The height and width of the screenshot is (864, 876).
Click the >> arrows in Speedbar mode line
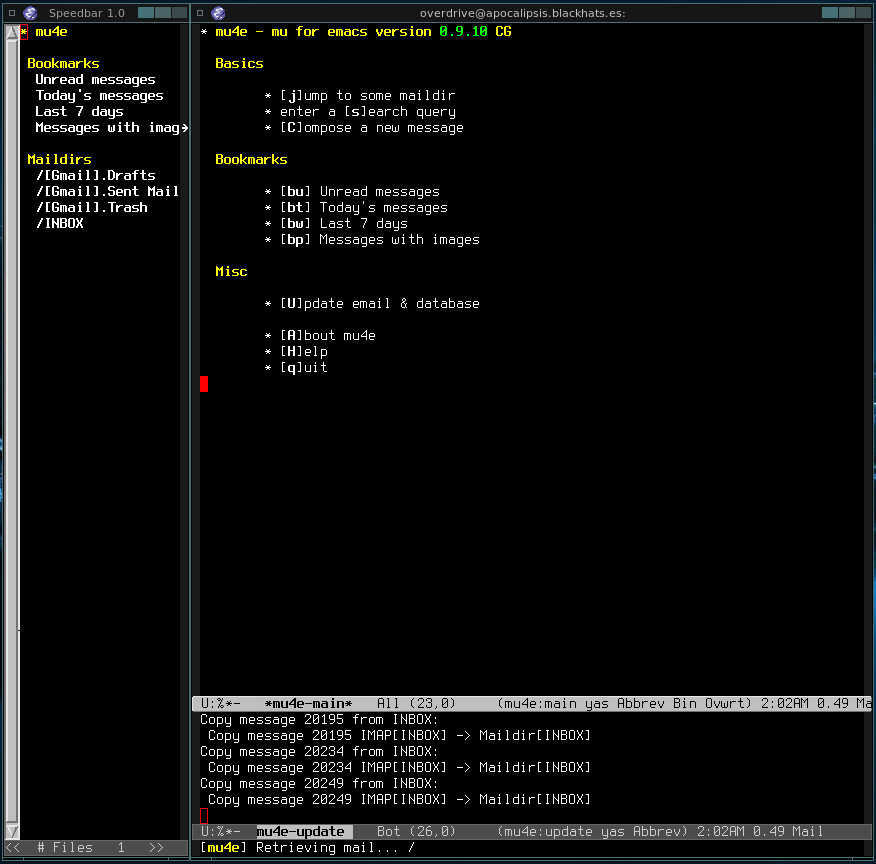[x=156, y=847]
